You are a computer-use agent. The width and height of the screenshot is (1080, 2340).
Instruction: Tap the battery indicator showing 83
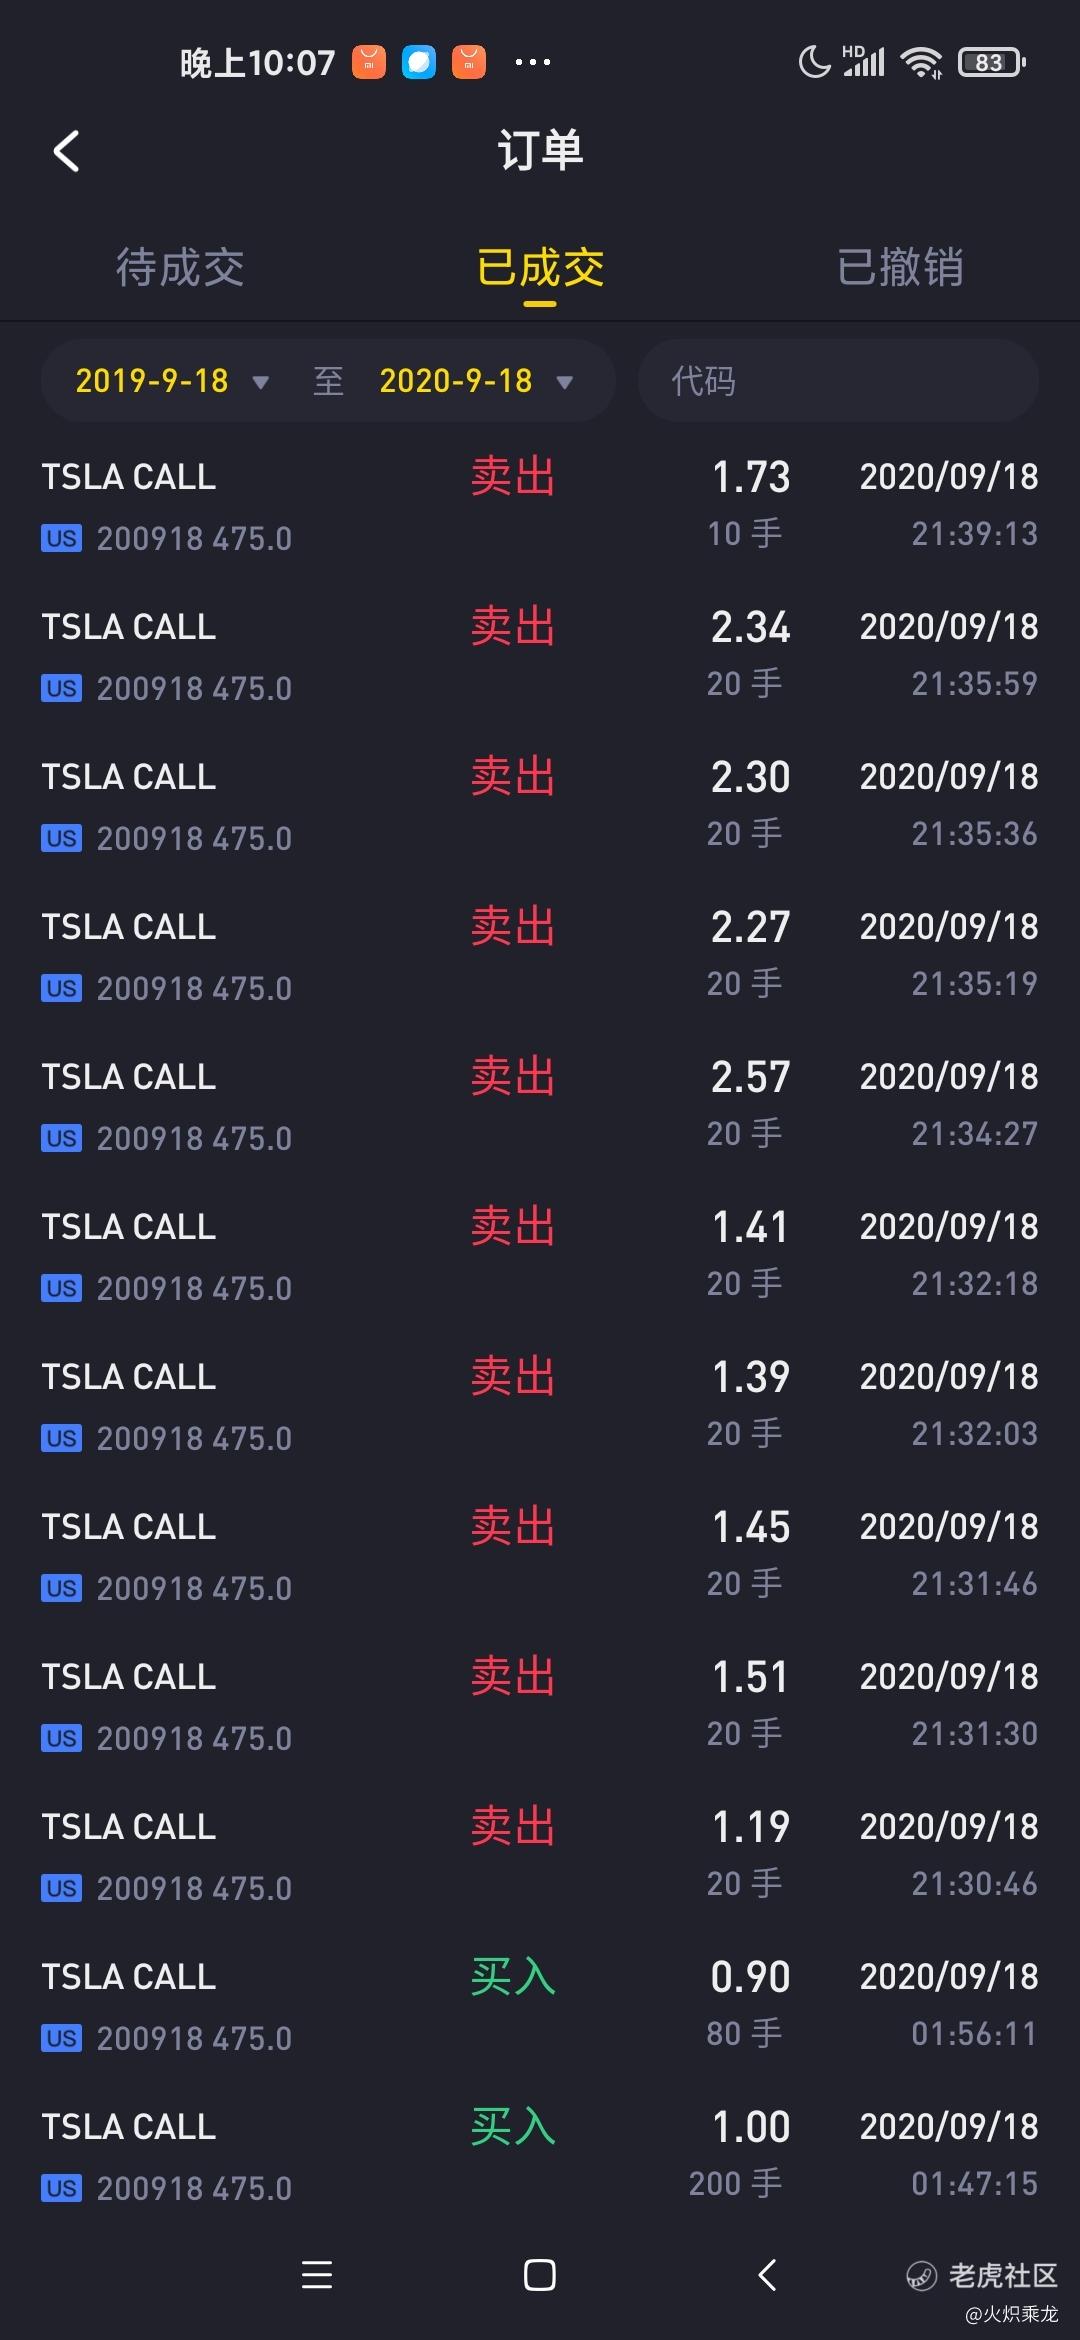point(991,62)
